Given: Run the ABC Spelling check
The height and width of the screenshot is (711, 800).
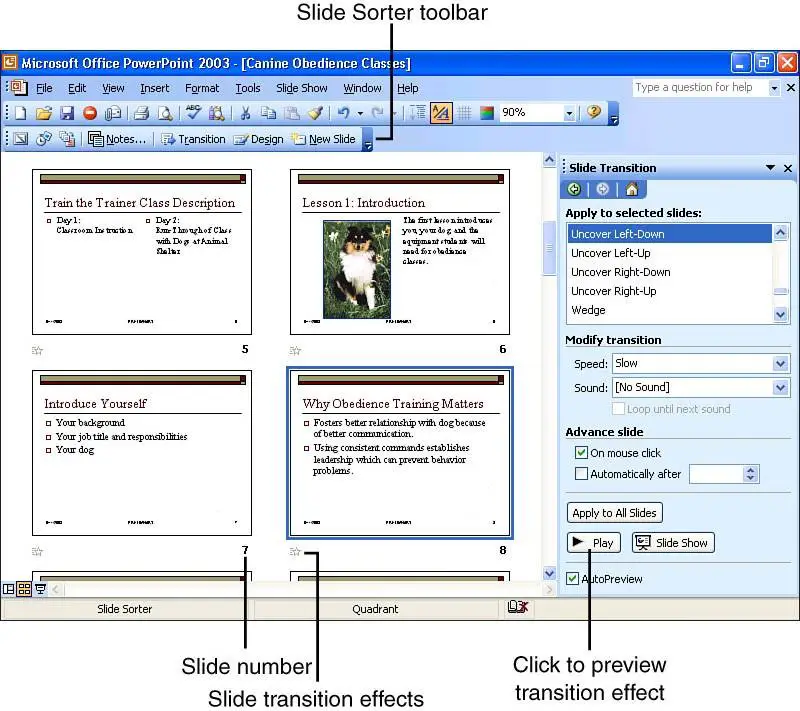Looking at the screenshot, I should tap(193, 112).
